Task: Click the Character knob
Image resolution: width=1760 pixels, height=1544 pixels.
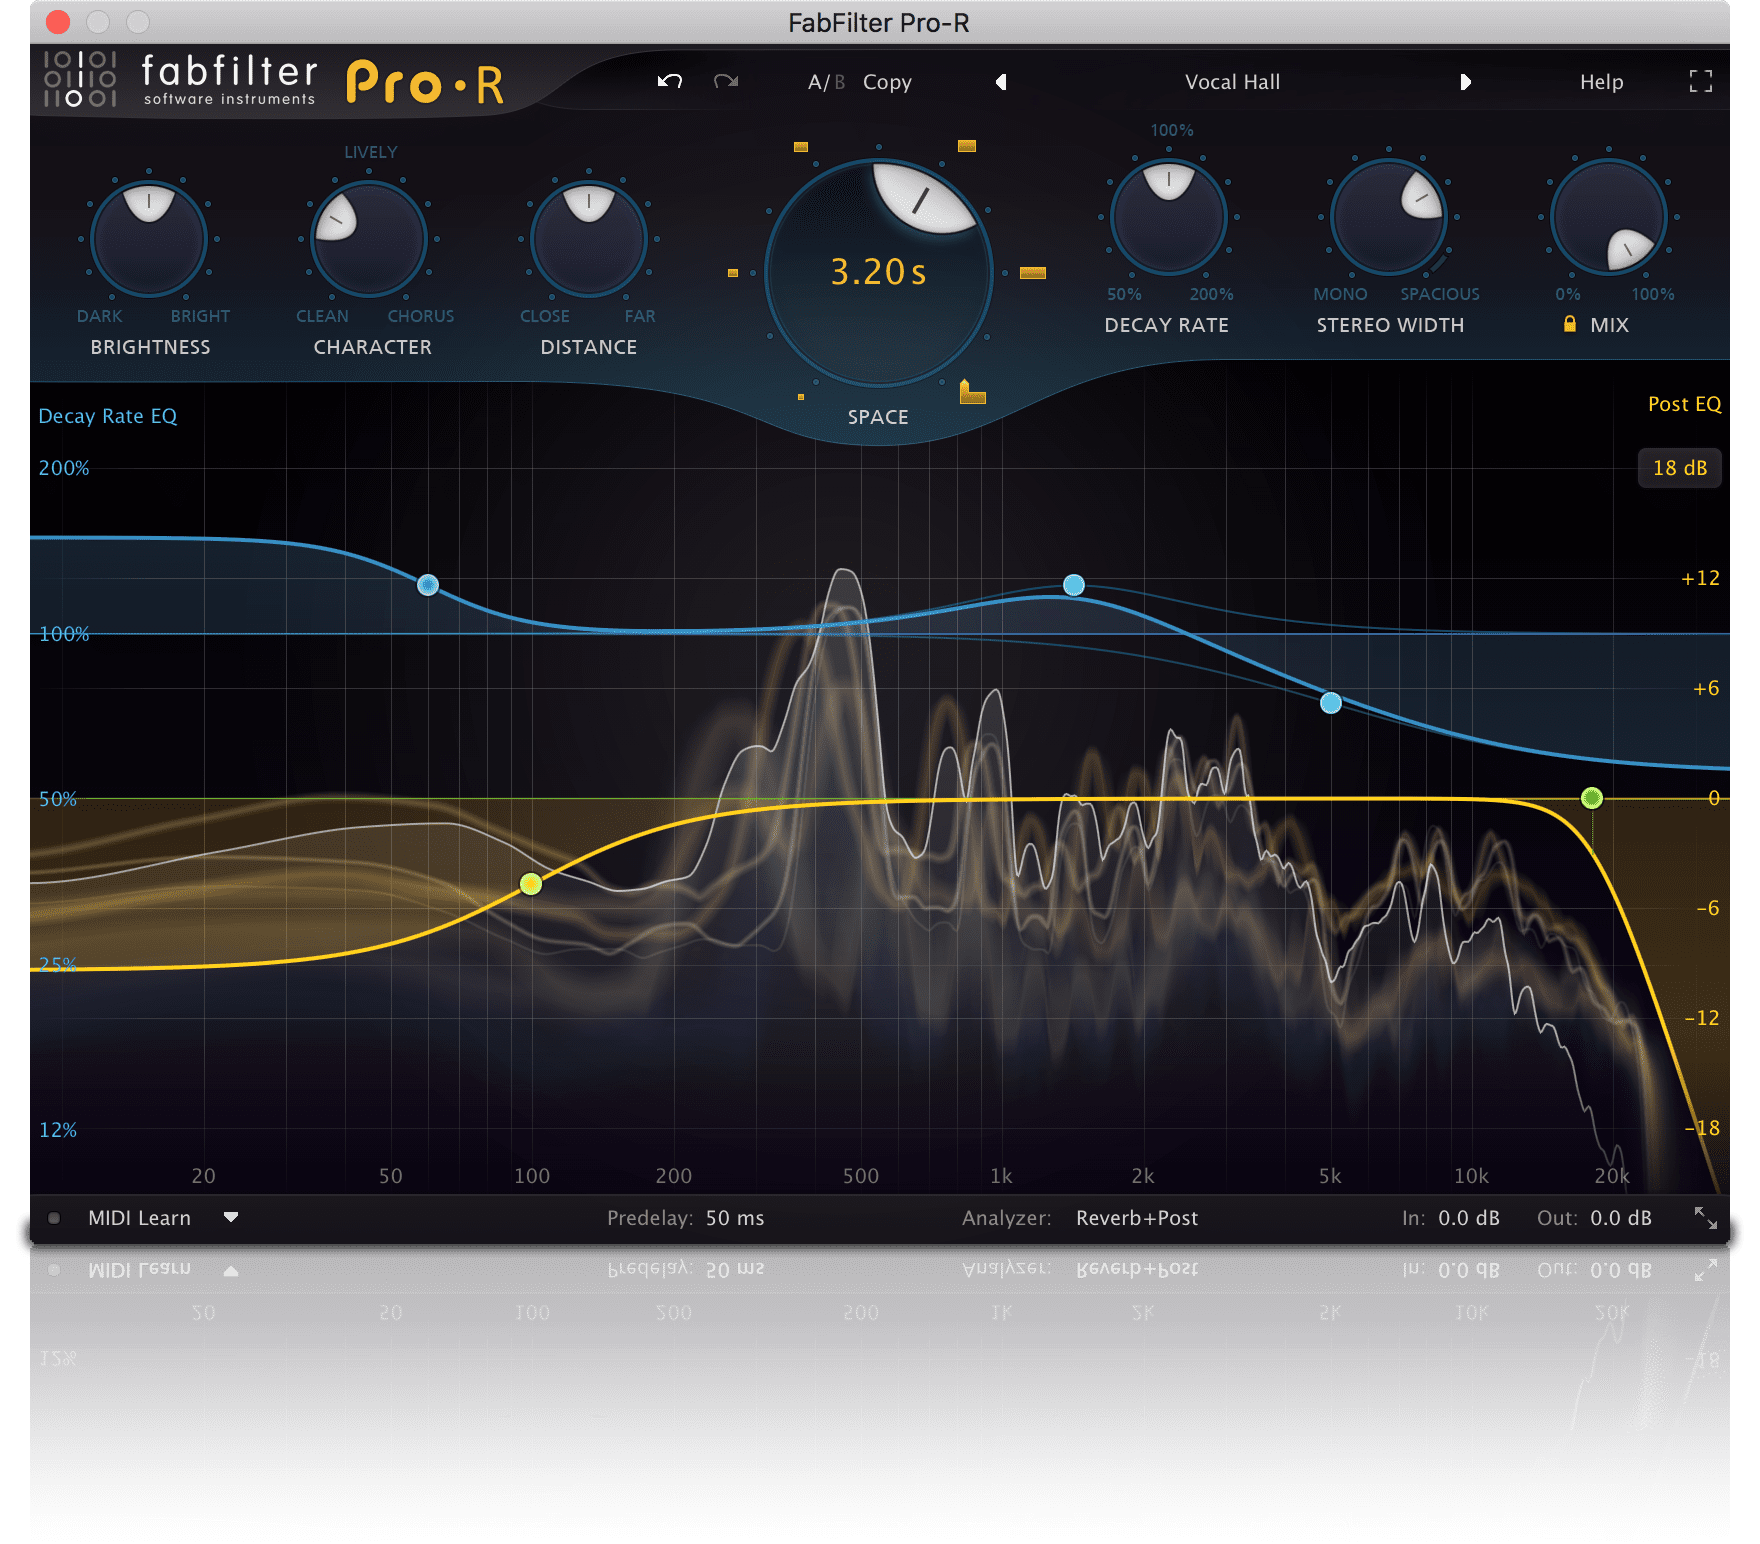Action: pos(369,239)
